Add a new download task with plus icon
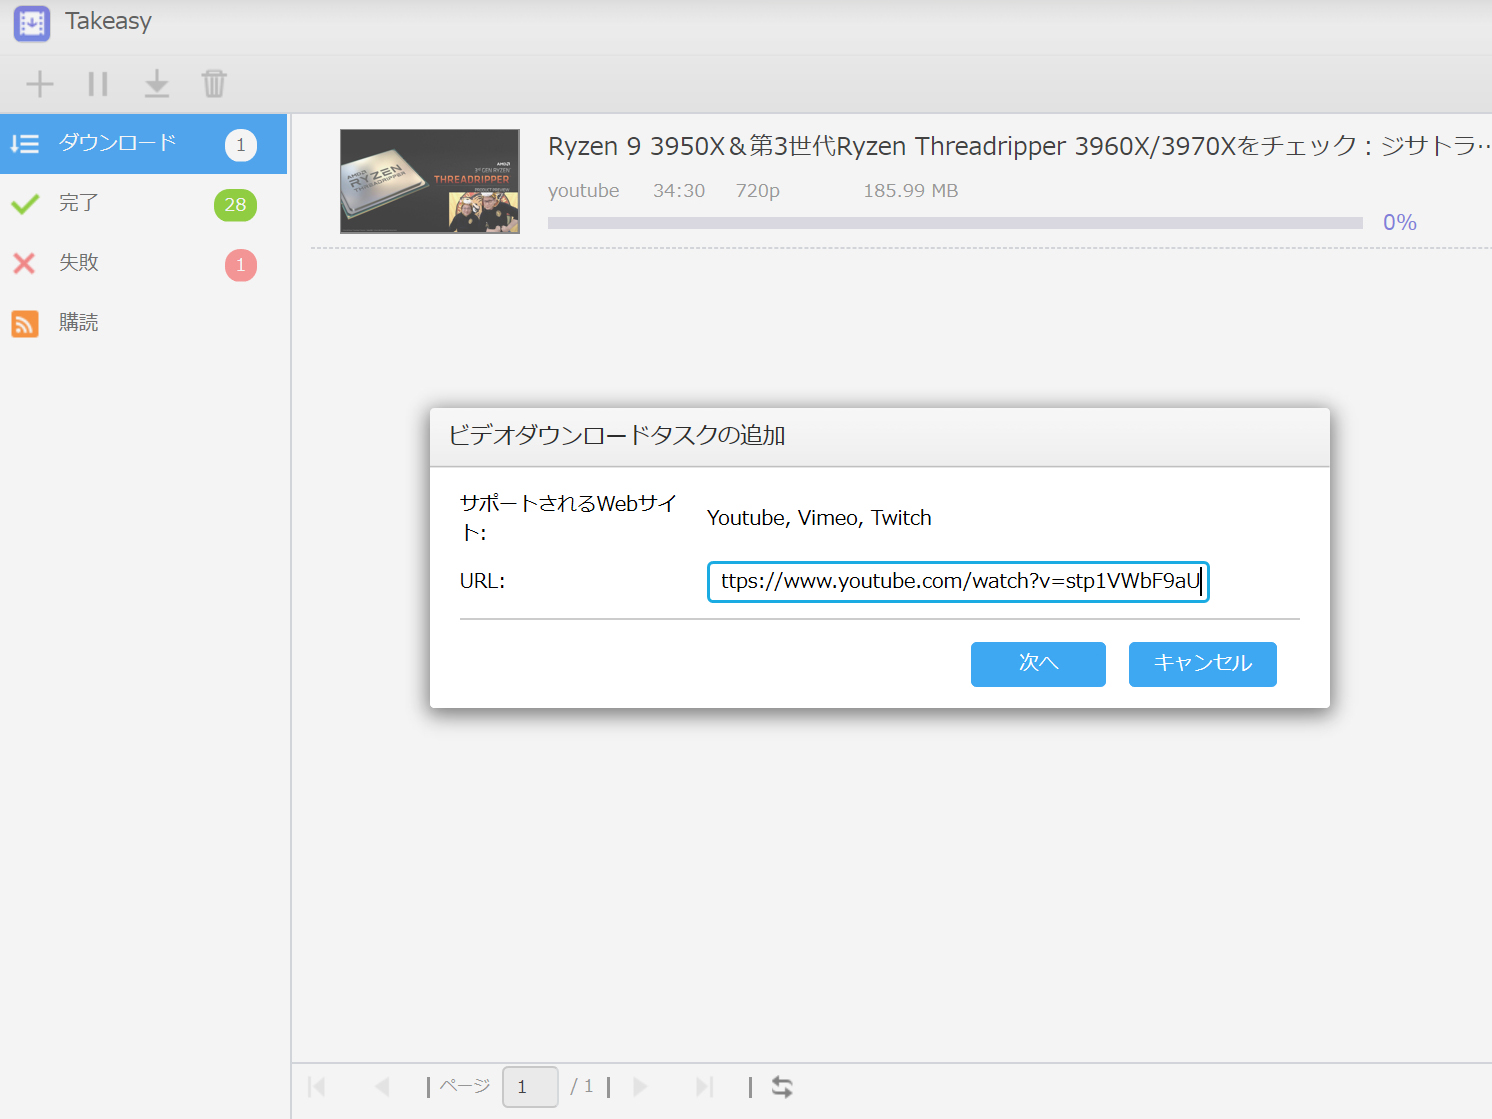The height and width of the screenshot is (1119, 1492). point(40,84)
